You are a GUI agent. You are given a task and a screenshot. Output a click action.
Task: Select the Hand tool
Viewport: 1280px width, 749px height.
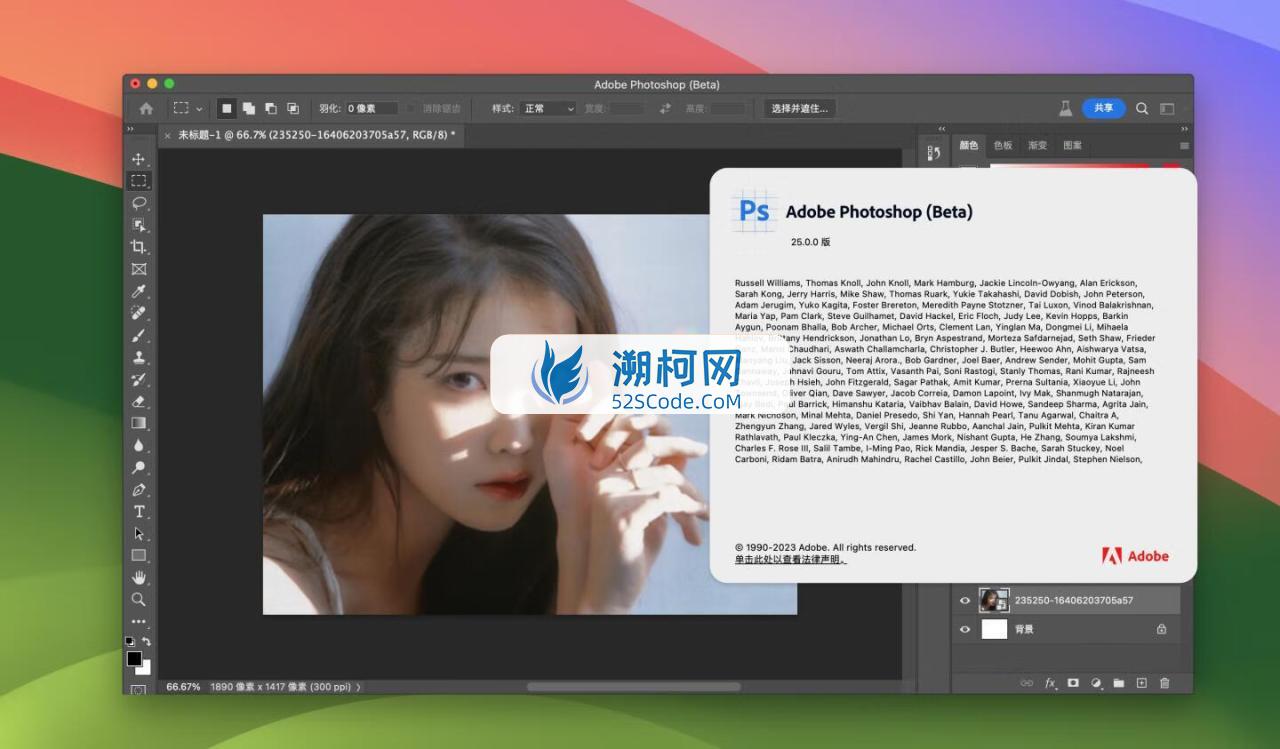tap(139, 577)
